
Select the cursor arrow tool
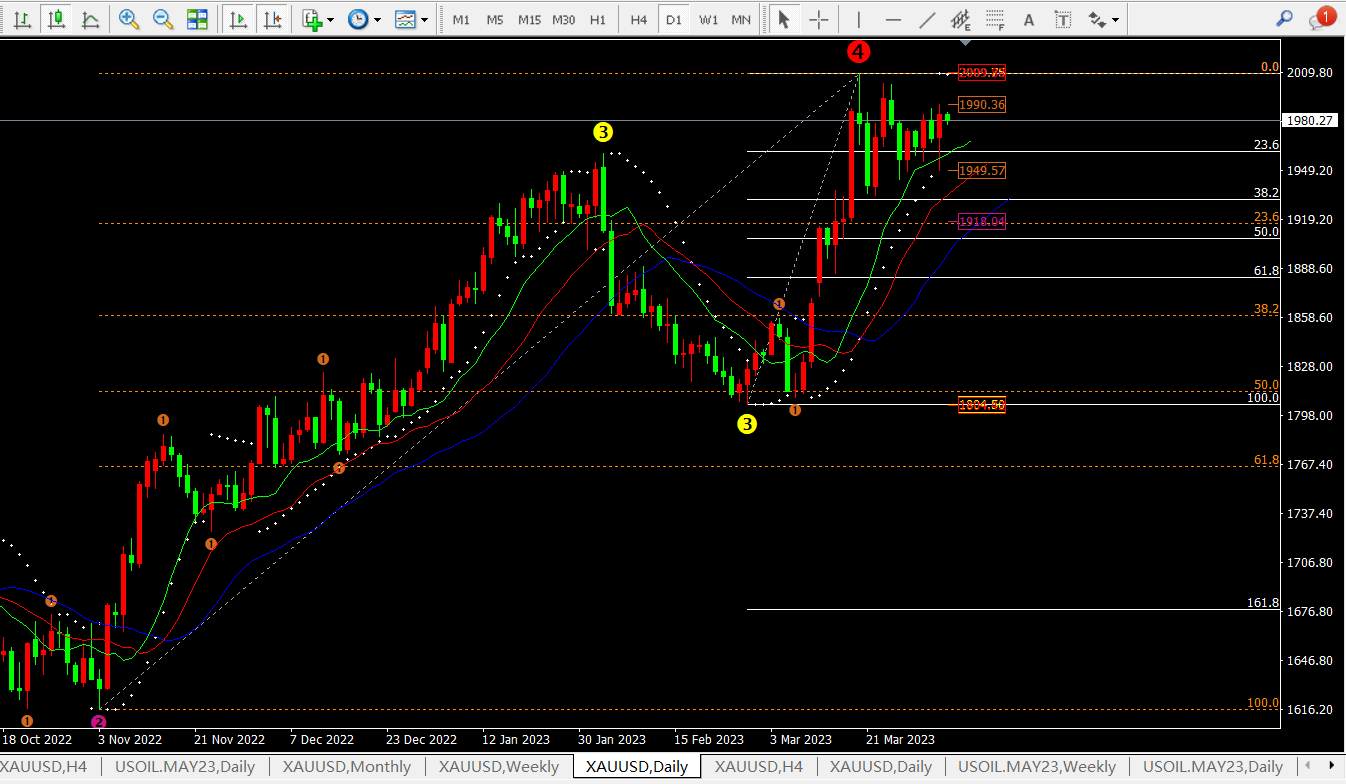tap(784, 19)
